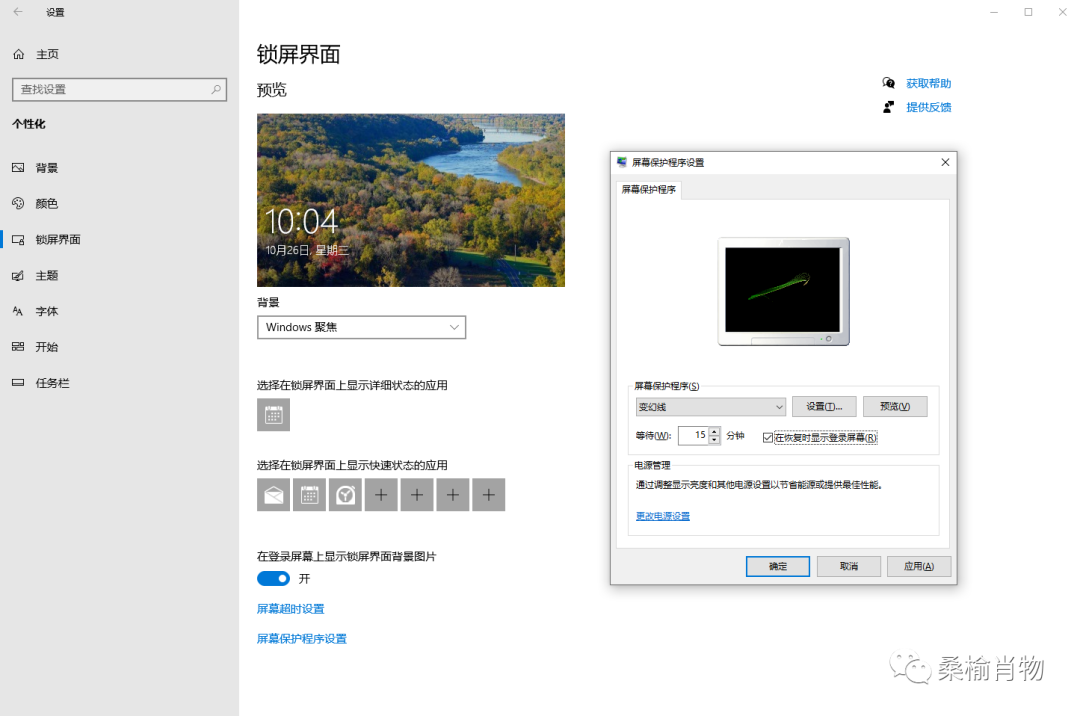The width and height of the screenshot is (1080, 716).
Task: Close the screensaver settings dialog
Action: [x=945, y=162]
